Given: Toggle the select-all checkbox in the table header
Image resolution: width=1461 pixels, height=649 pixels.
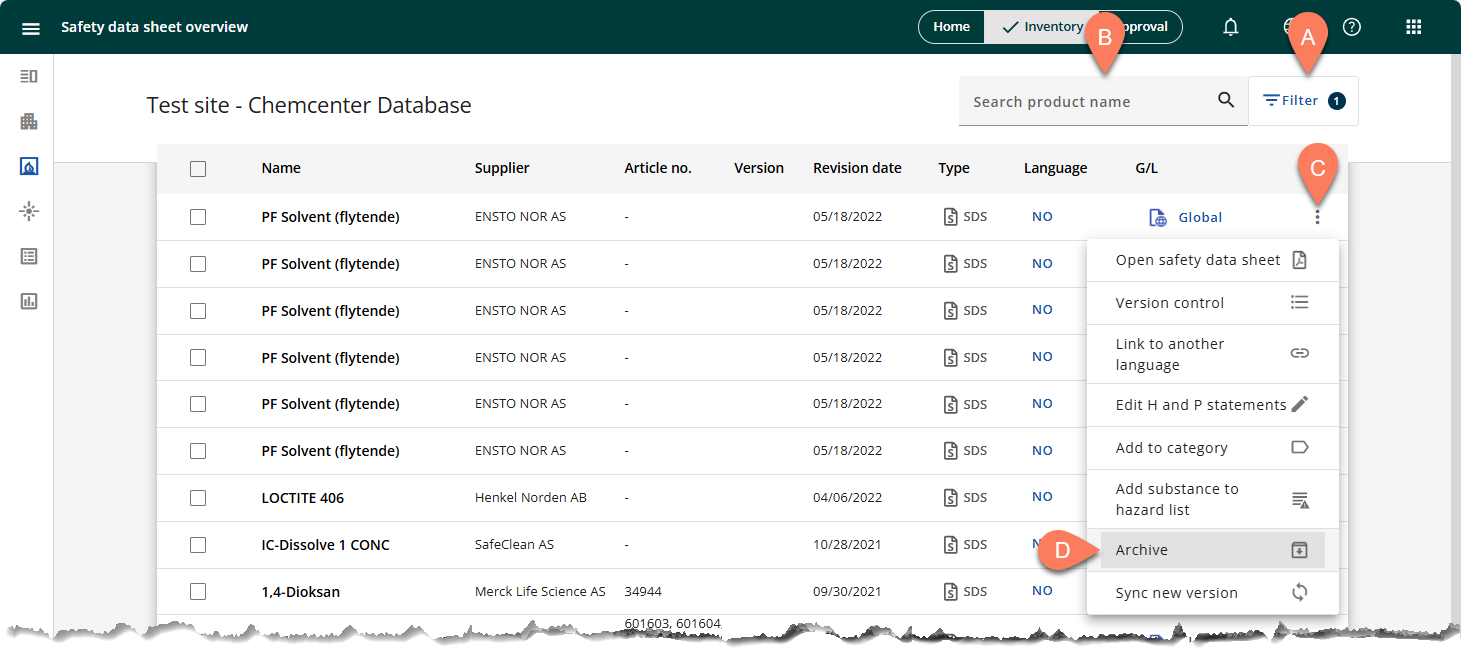Looking at the screenshot, I should click(x=198, y=169).
